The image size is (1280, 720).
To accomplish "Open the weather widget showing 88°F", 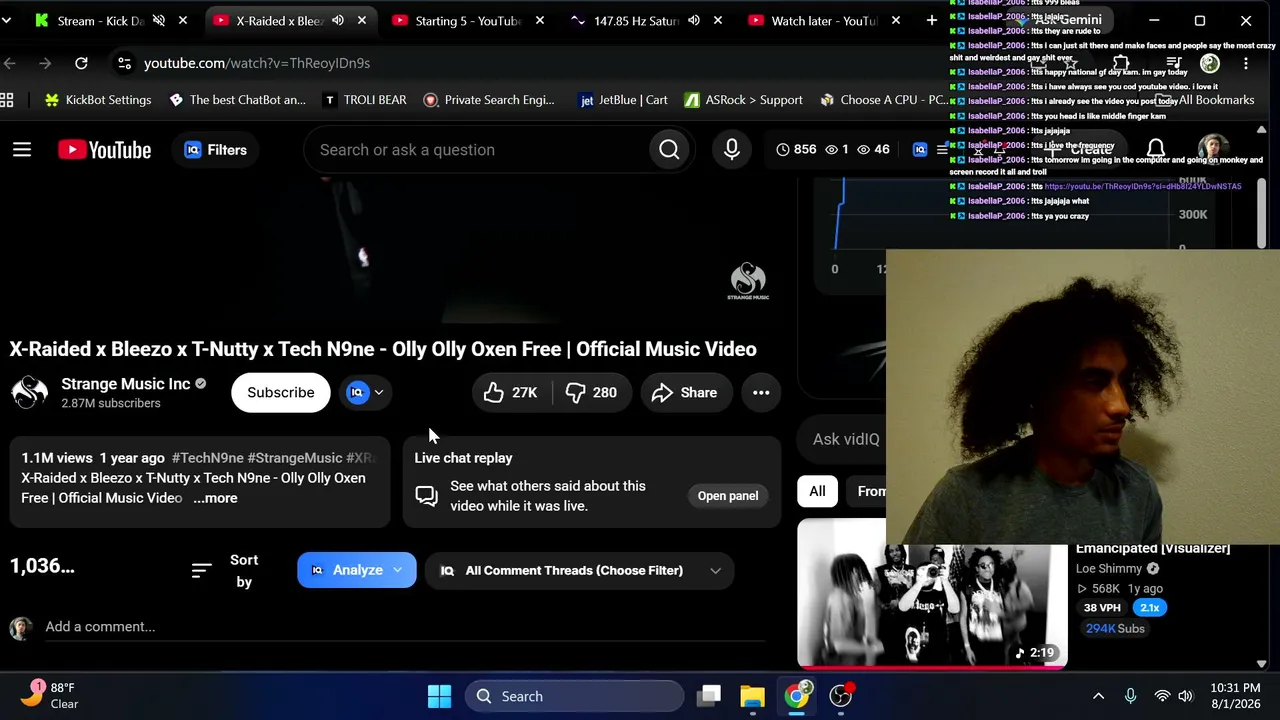I will pyautogui.click(x=50, y=695).
